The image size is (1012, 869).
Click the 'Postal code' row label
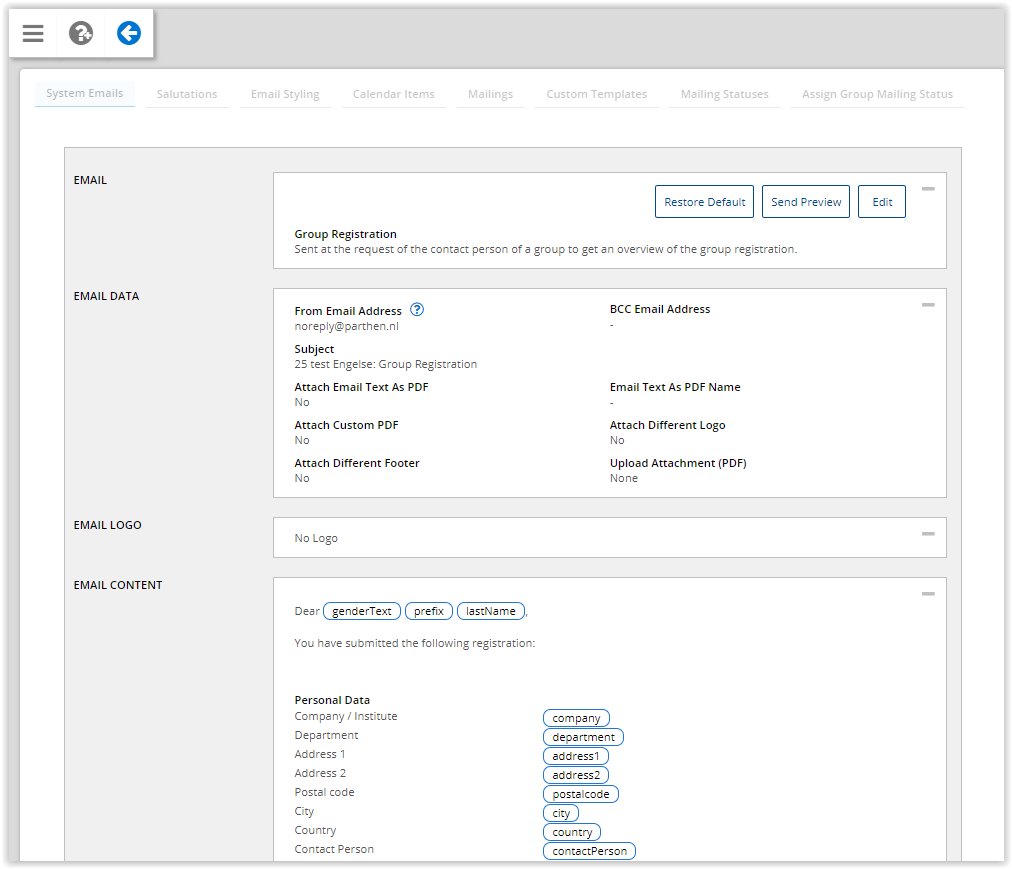click(x=324, y=792)
